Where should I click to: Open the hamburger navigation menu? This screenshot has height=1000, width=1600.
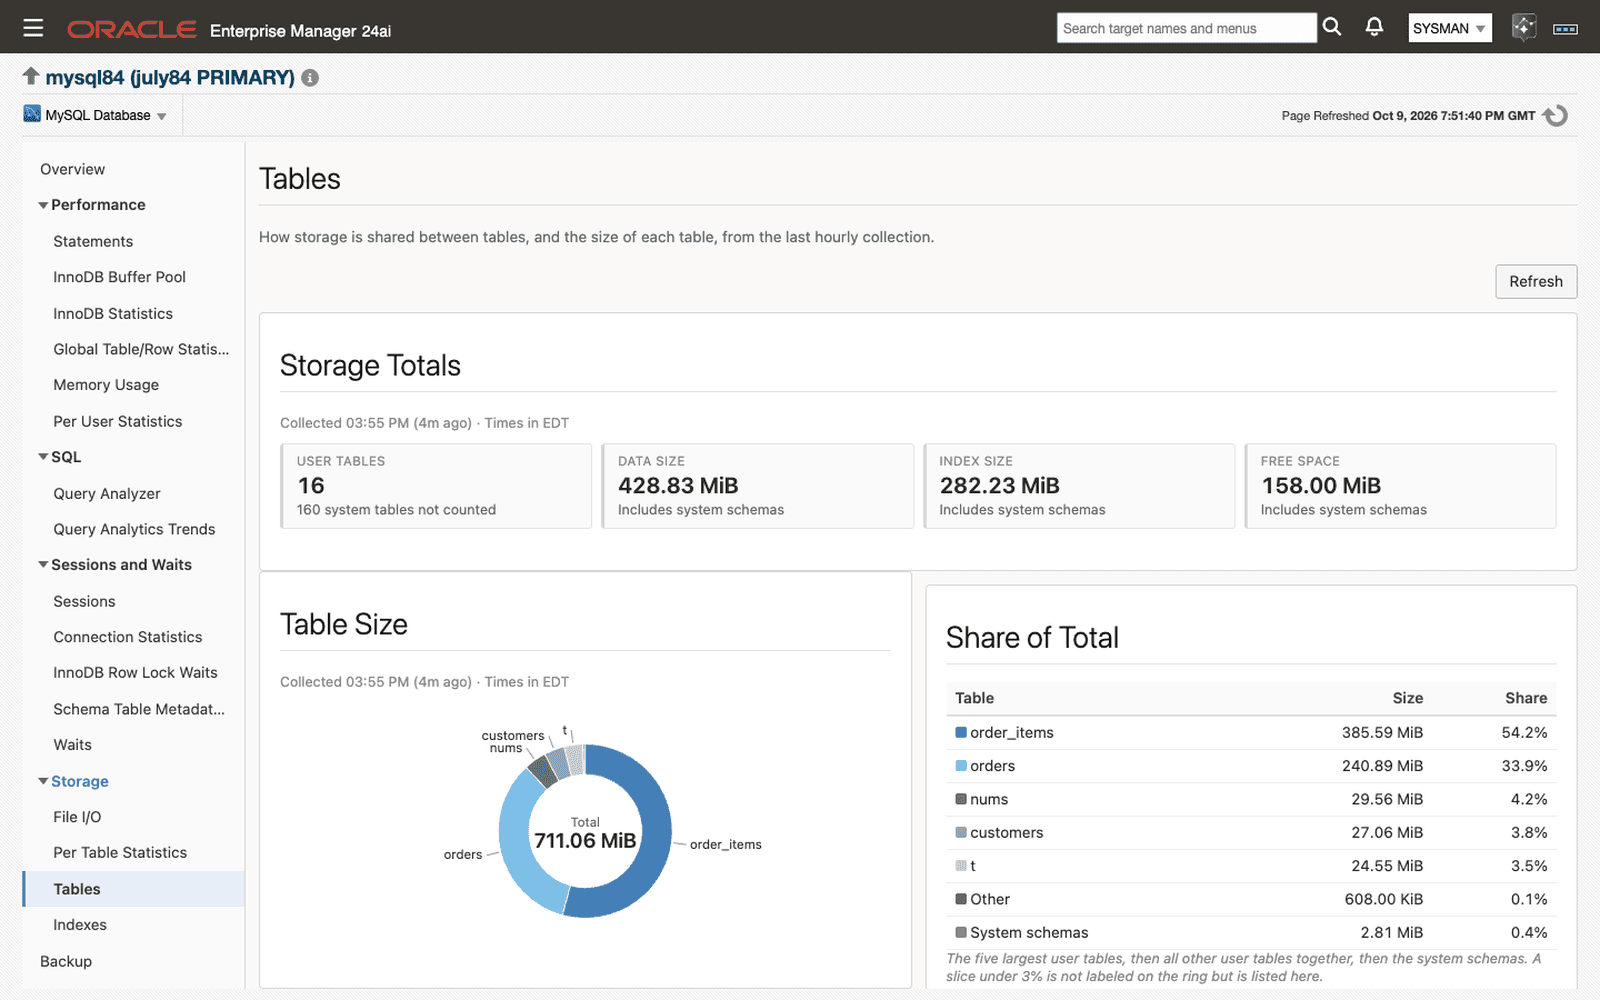(33, 28)
